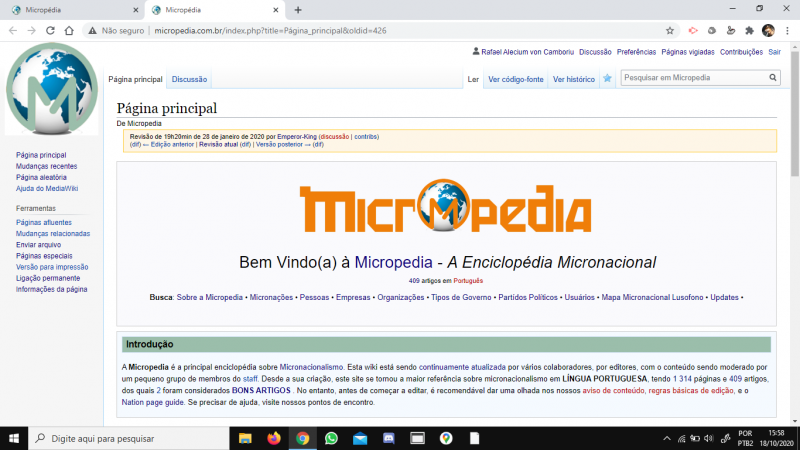Open Ligação permanente link

[48, 279]
